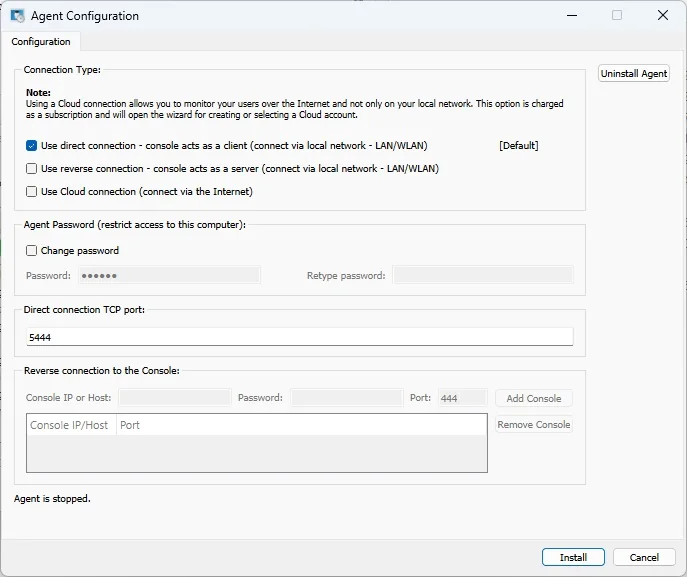Screen dimensions: 687x577
Task: Click the 'Reverse connection to the Console:' label
Action: pyautogui.click(x=102, y=371)
